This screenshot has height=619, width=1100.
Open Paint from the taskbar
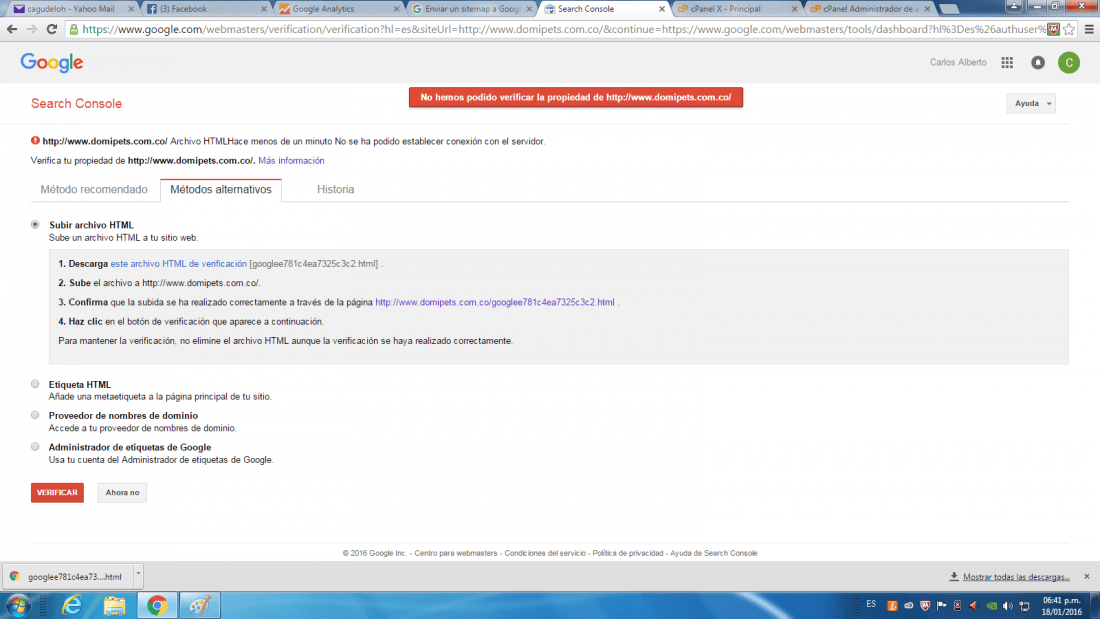tap(200, 605)
